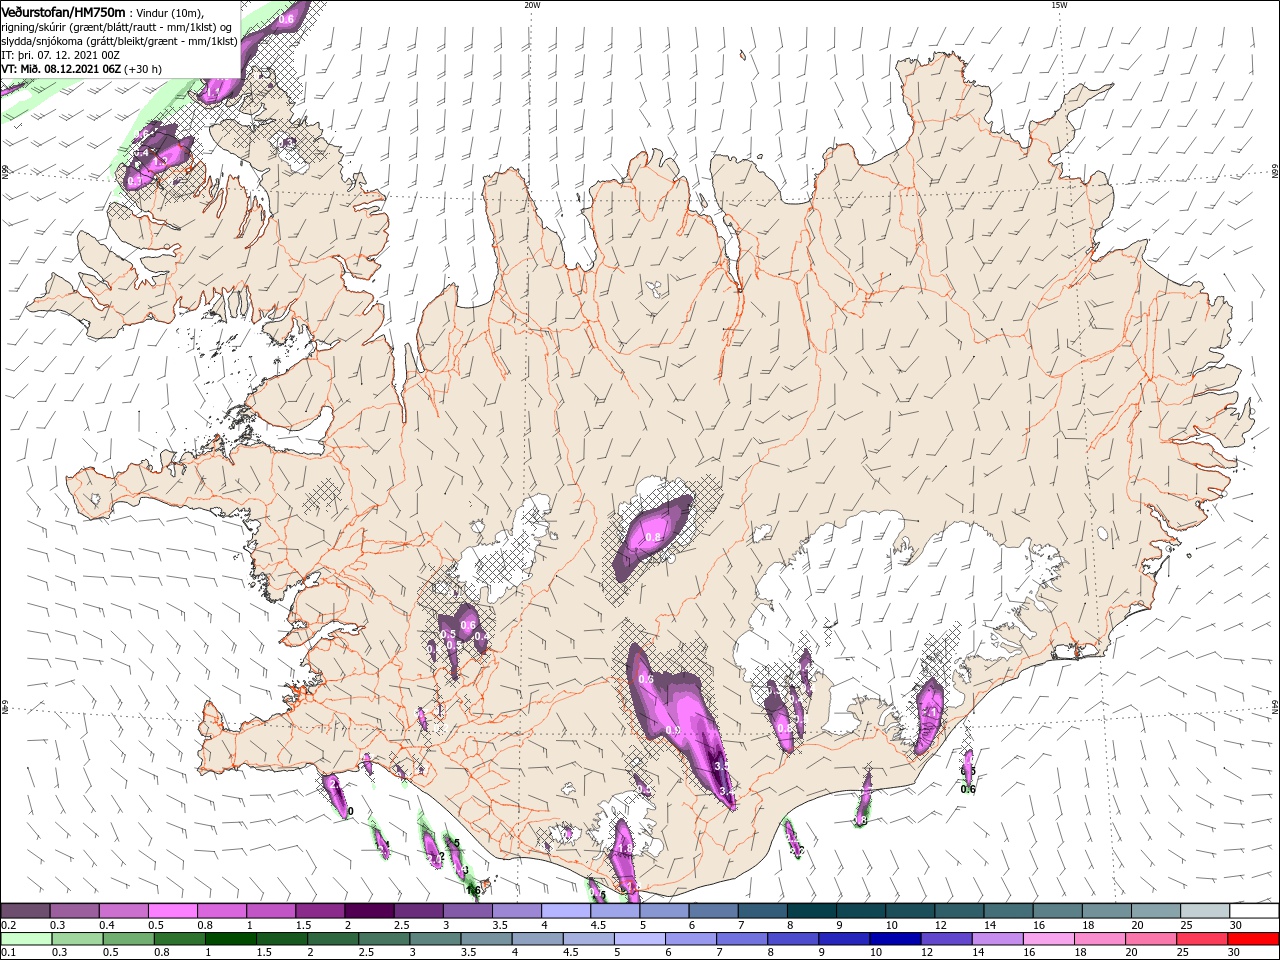Viewport: 1280px width, 960px height.
Task: Click the 0.8 value on central pink snowfall patch
Action: coord(653,538)
